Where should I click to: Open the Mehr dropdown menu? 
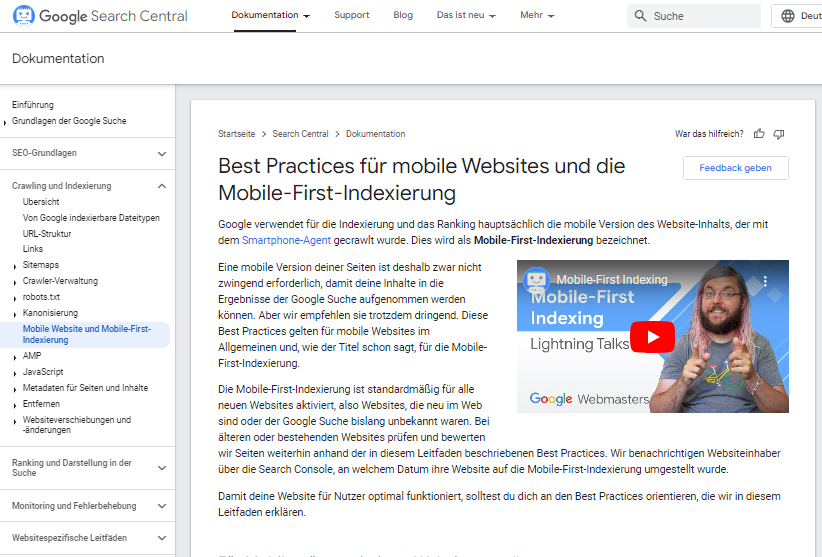pyautogui.click(x=537, y=15)
